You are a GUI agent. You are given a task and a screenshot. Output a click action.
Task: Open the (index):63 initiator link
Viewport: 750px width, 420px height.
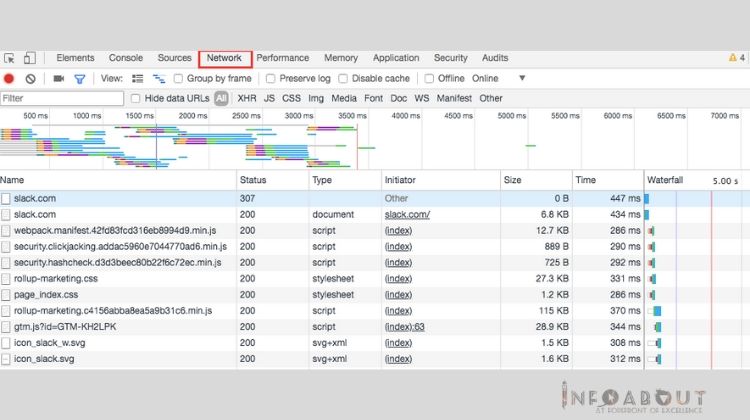[405, 327]
